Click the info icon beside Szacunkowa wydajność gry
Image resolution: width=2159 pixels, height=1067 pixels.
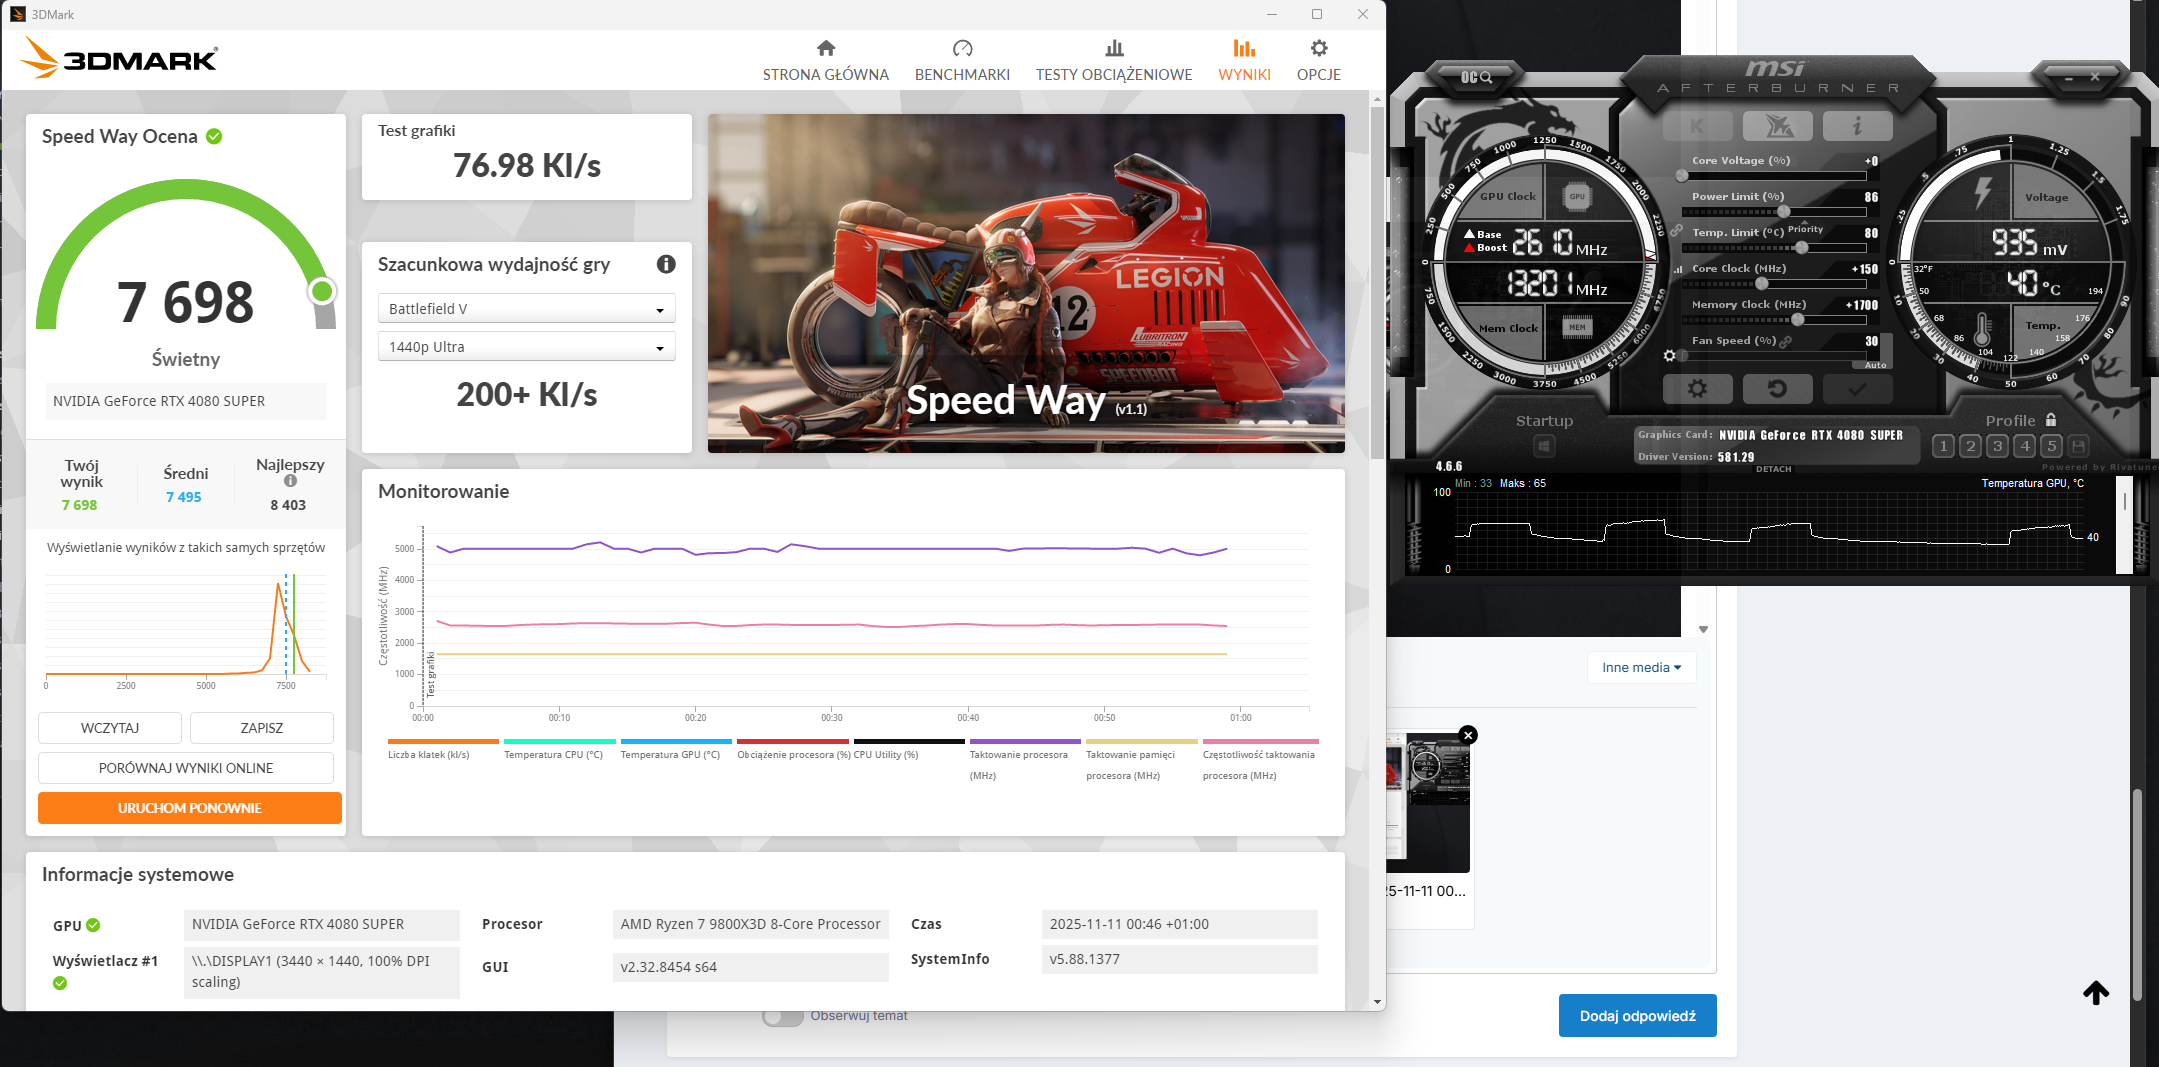(x=666, y=264)
